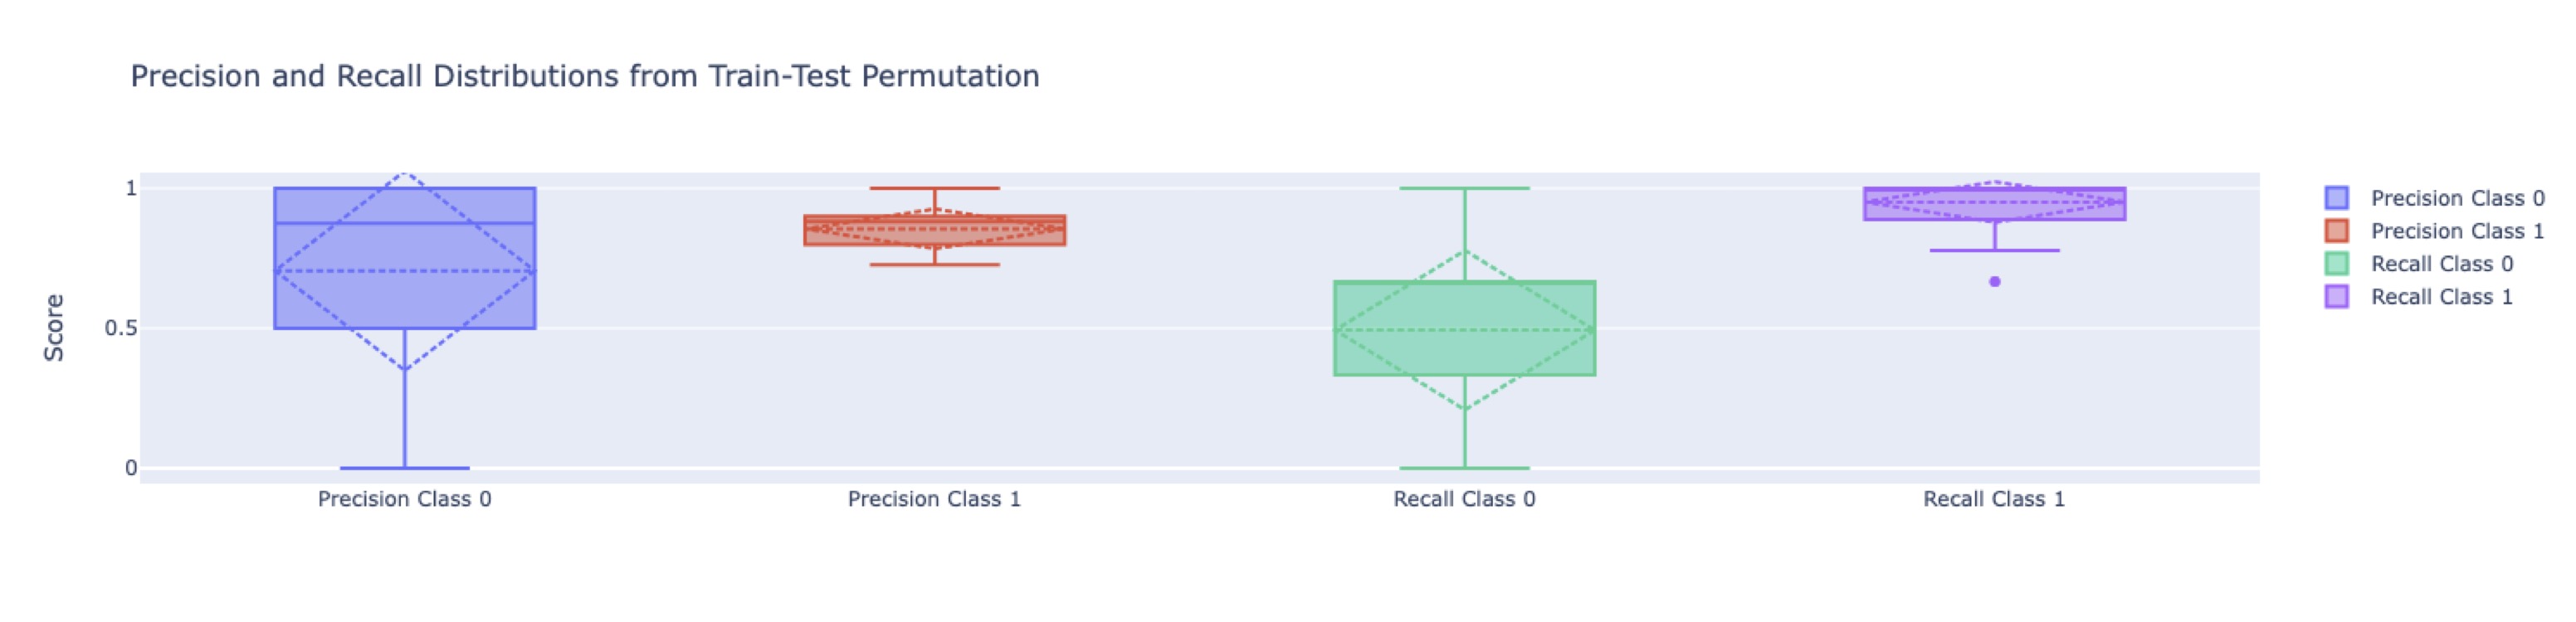Click the red Precision Class 1 box
The width and height of the screenshot is (2576, 622).
point(935,230)
